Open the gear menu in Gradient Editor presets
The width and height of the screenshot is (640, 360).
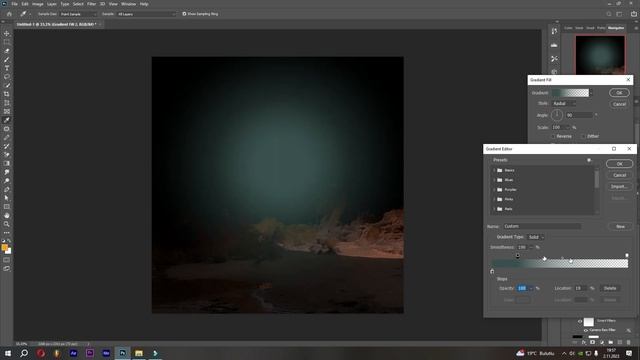[589, 160]
